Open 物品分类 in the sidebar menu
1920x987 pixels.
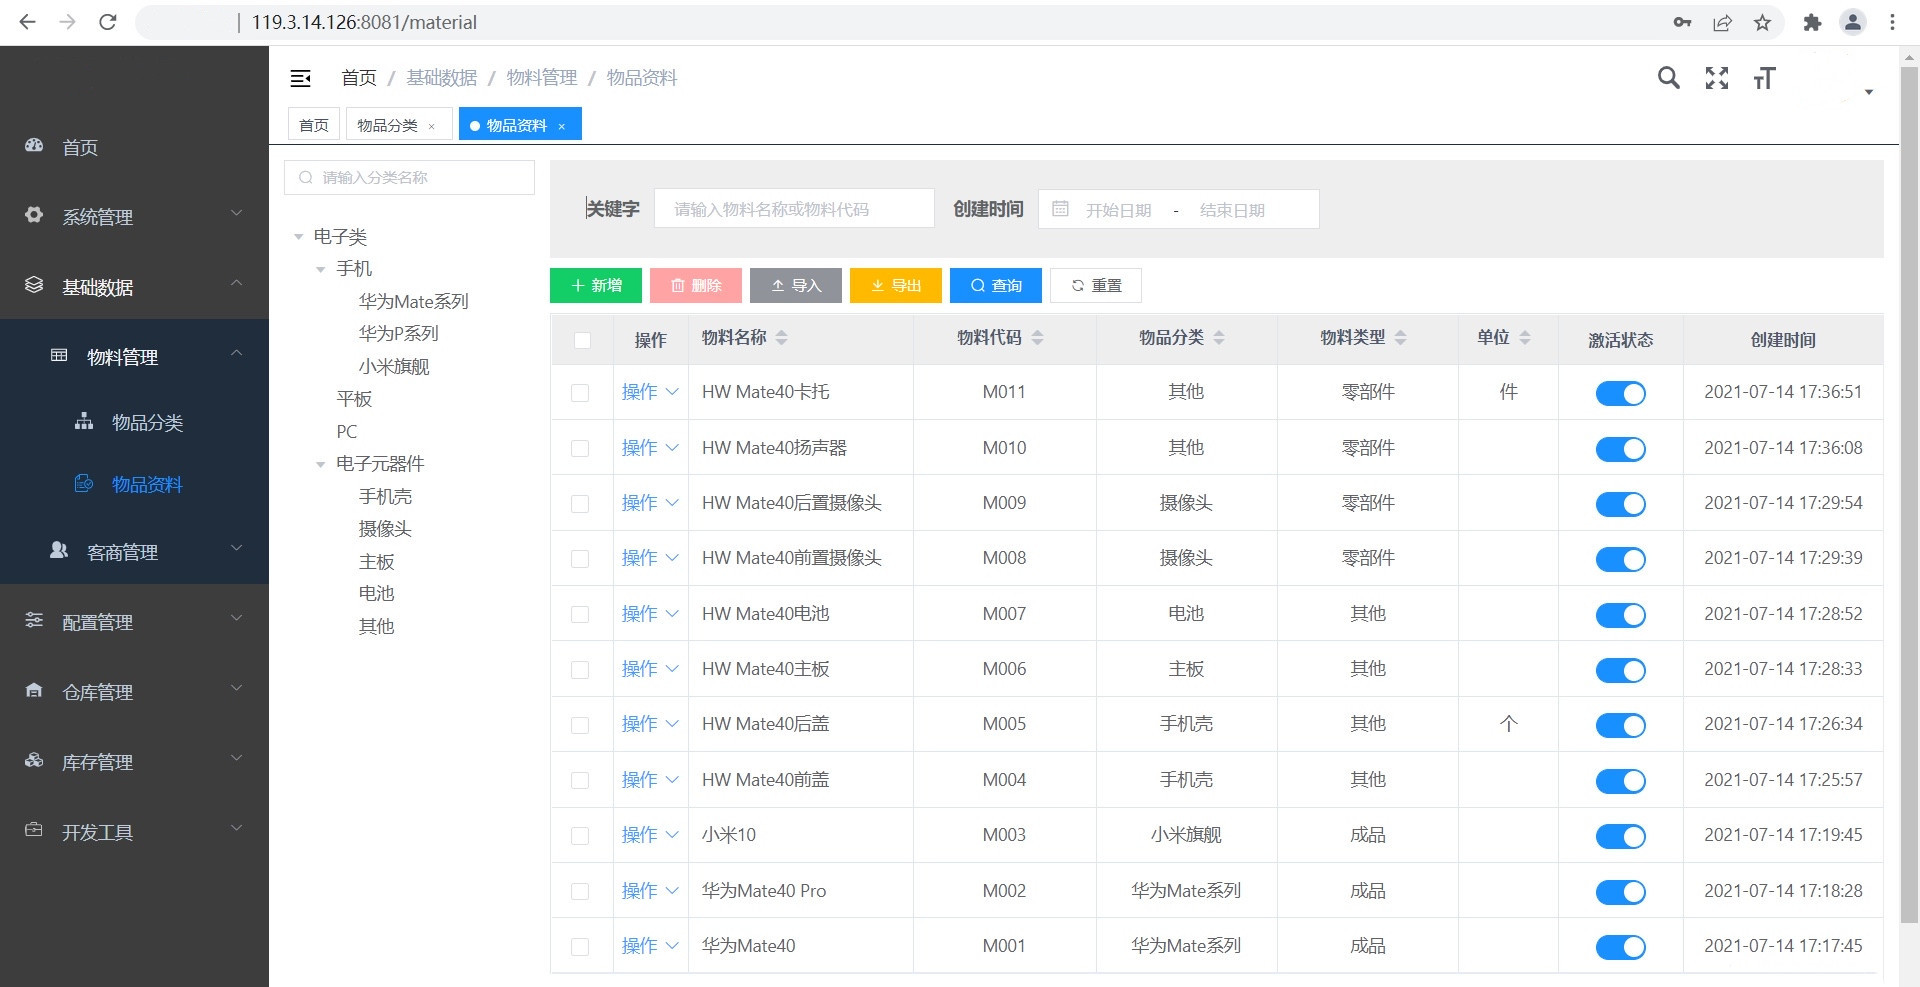point(147,422)
